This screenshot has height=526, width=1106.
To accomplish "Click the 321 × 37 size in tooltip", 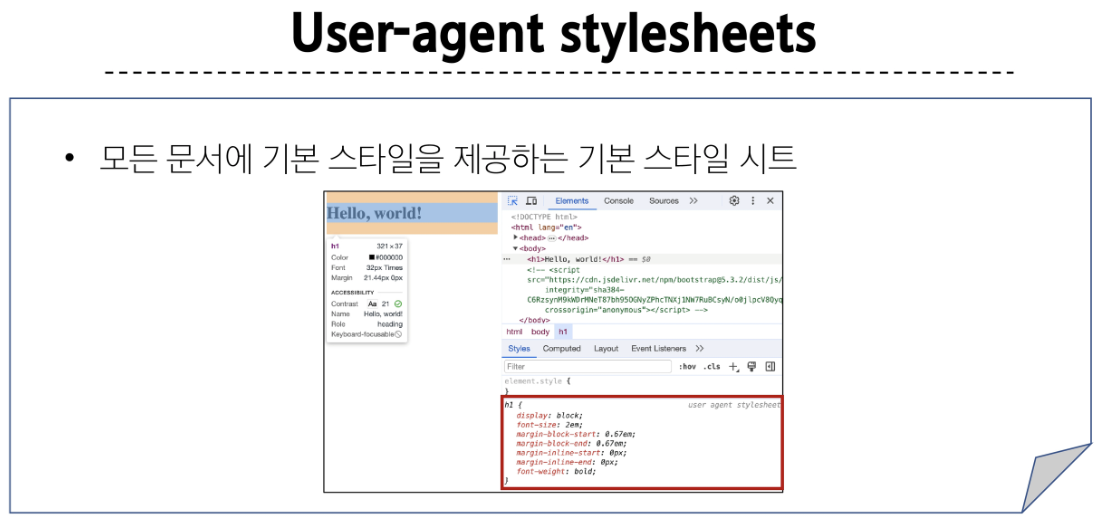I will [389, 246].
